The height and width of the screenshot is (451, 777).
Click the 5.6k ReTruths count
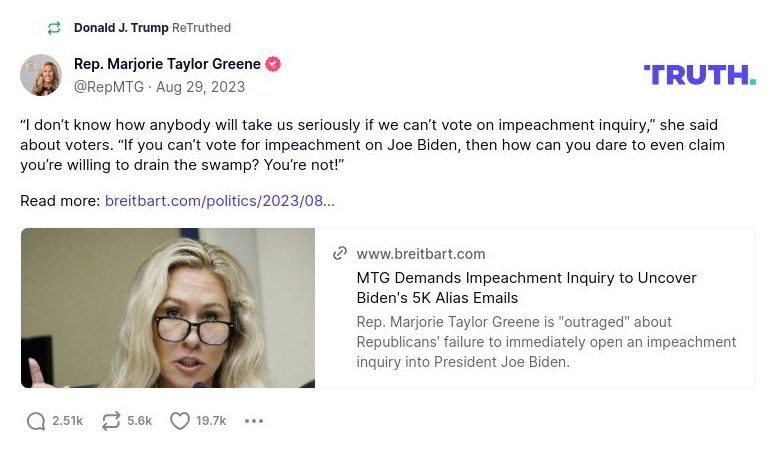click(x=139, y=421)
